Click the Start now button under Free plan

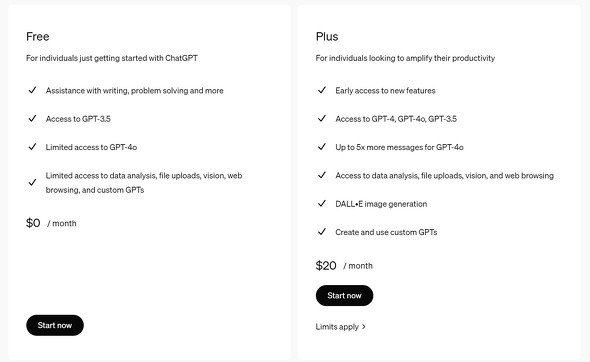pos(55,325)
